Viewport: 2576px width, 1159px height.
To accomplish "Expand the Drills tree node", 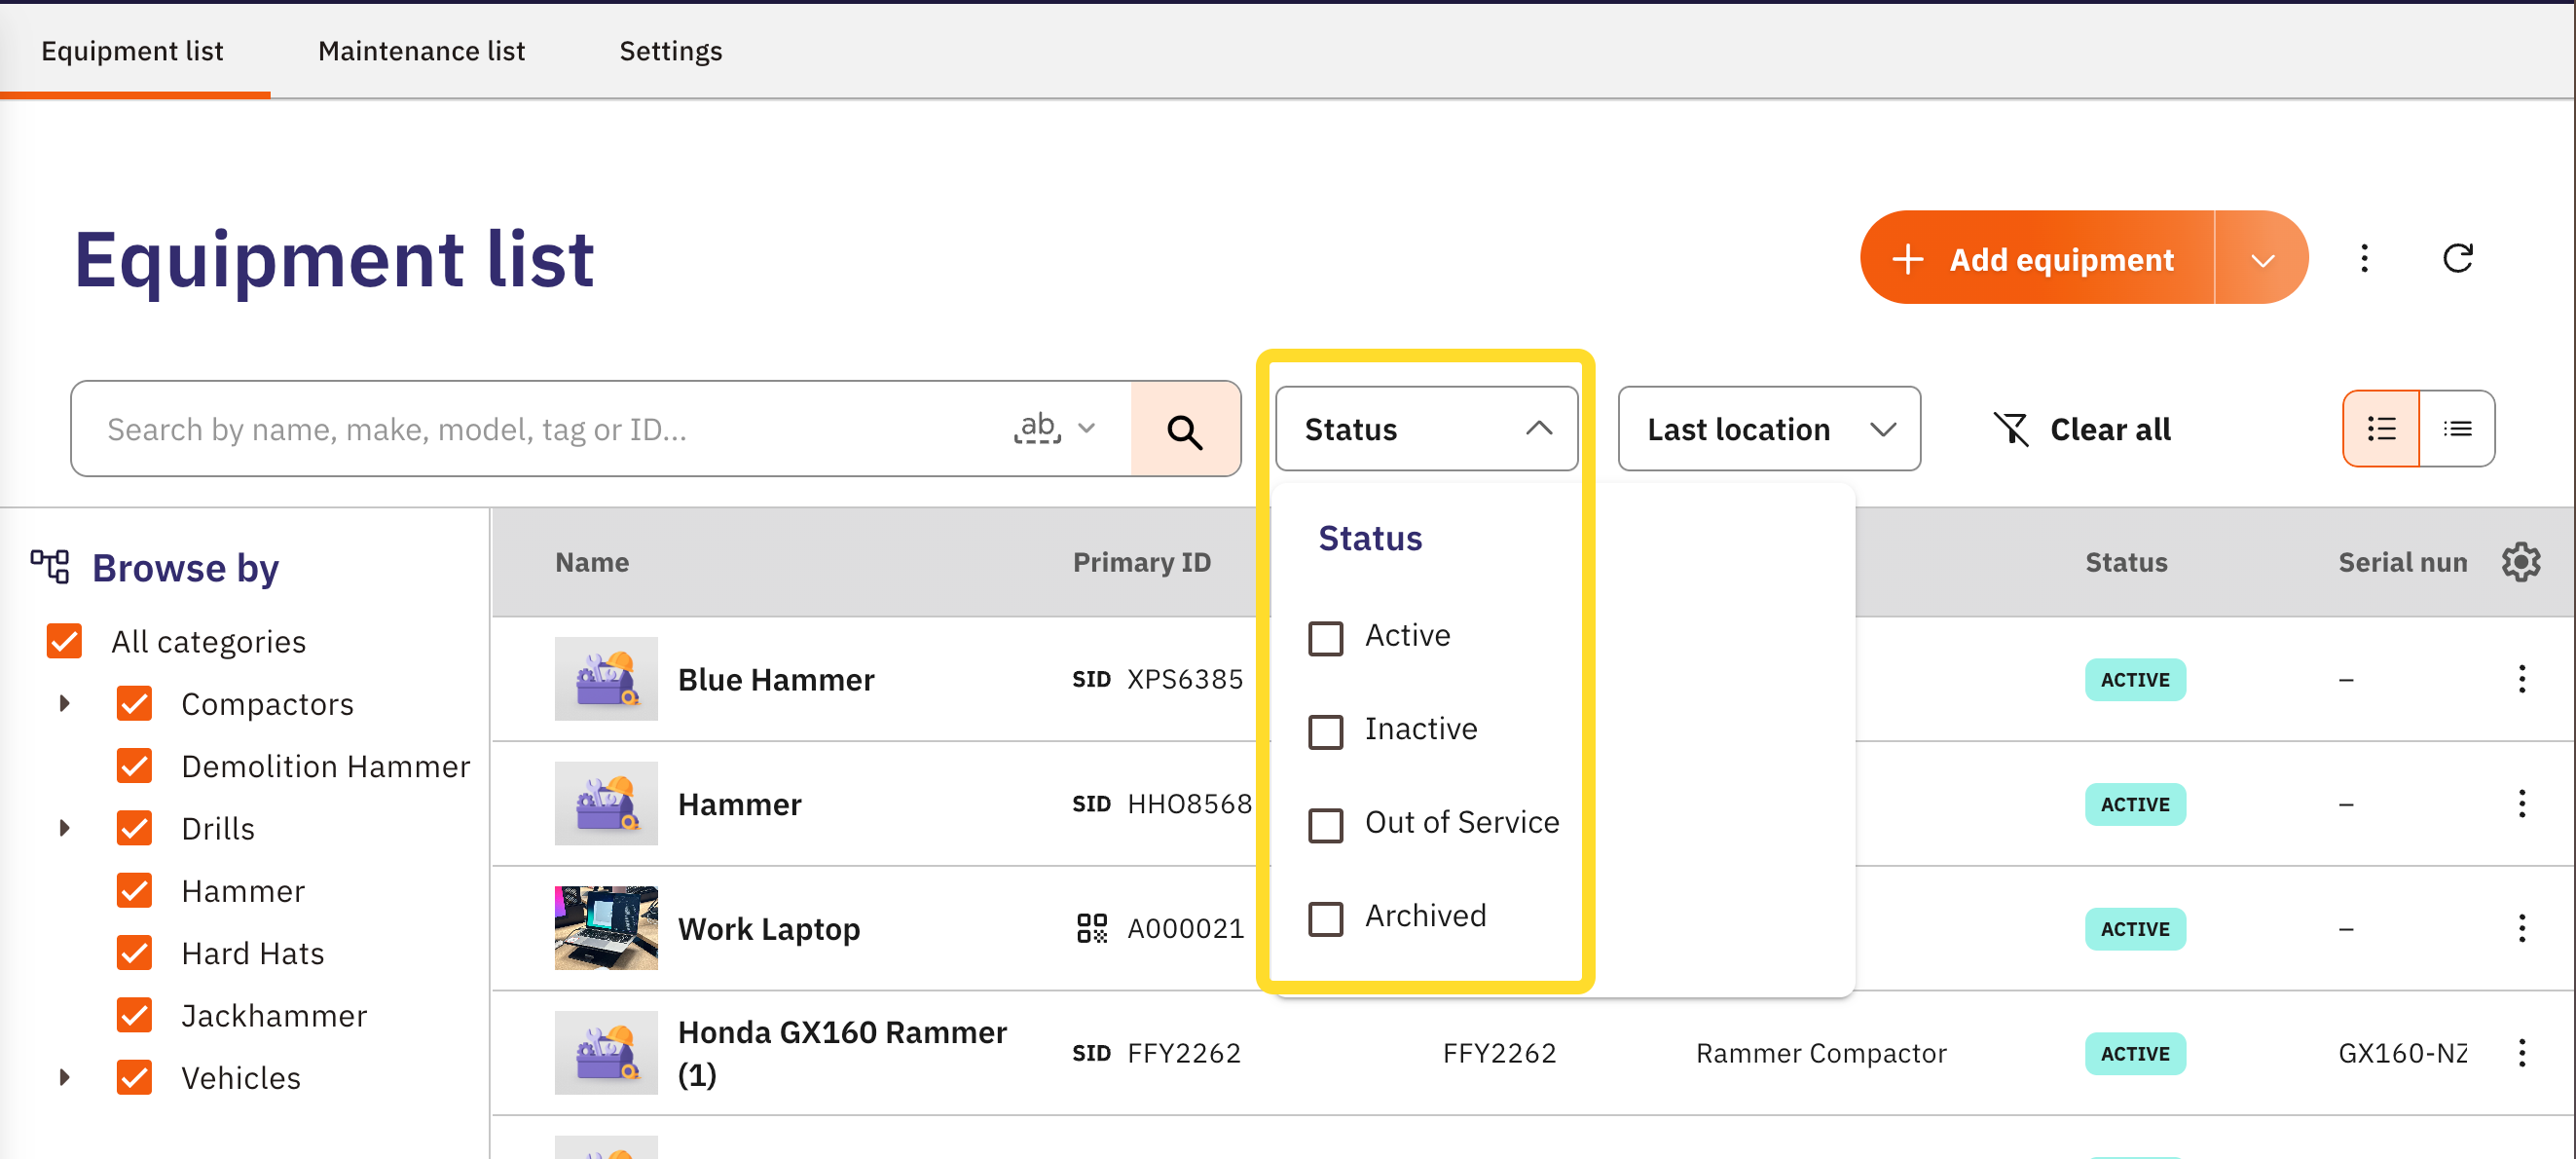I will coord(64,828).
